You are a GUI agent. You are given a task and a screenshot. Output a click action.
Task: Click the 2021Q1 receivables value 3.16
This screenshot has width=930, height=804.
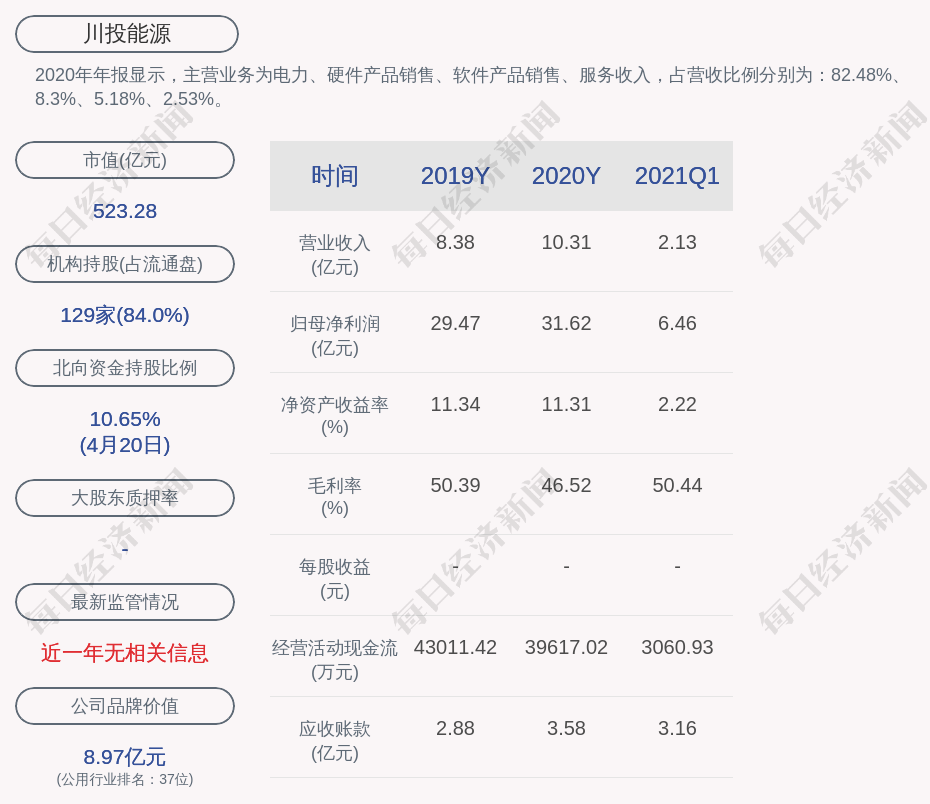pos(677,728)
